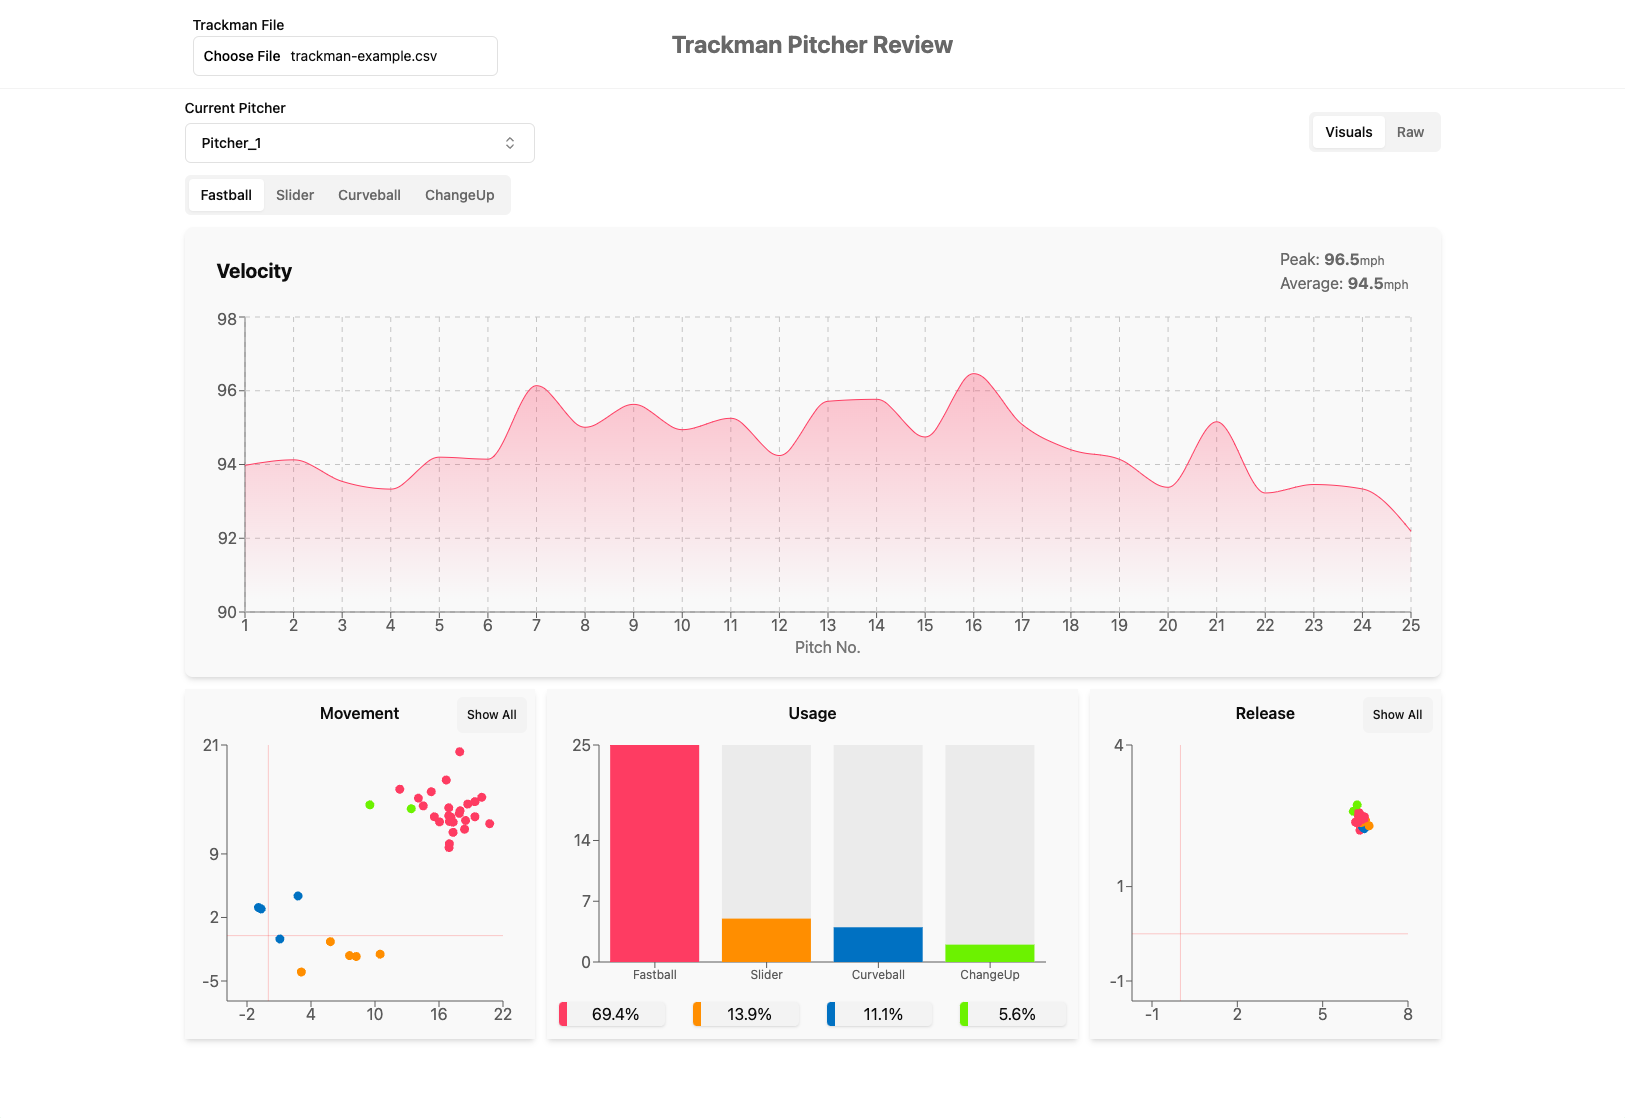Click the orange Slider usage bar
The image size is (1625, 1118).
pos(766,940)
